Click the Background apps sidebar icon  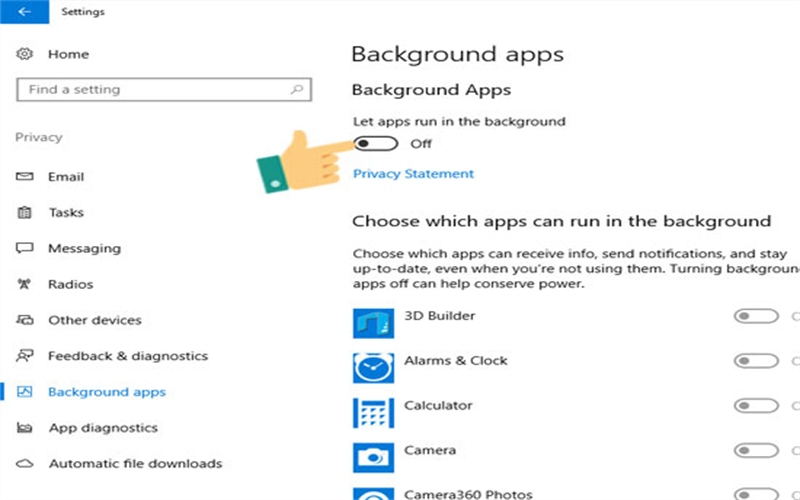tap(24, 392)
